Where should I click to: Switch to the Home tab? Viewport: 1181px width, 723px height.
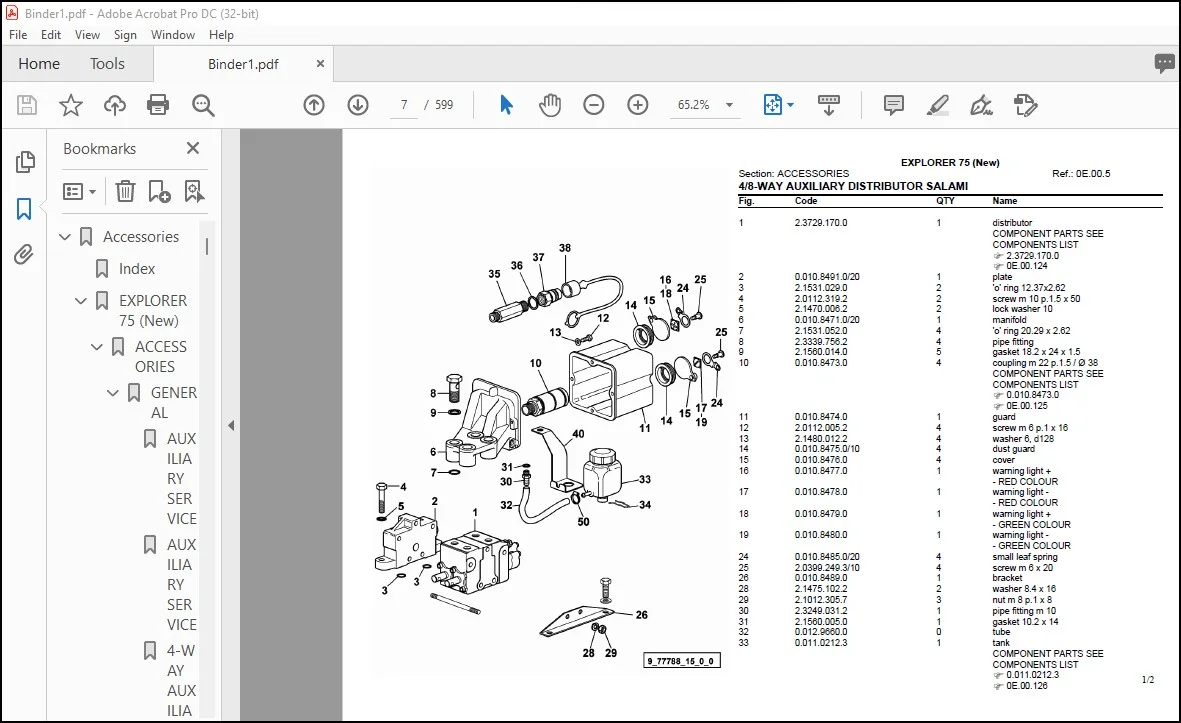click(39, 64)
